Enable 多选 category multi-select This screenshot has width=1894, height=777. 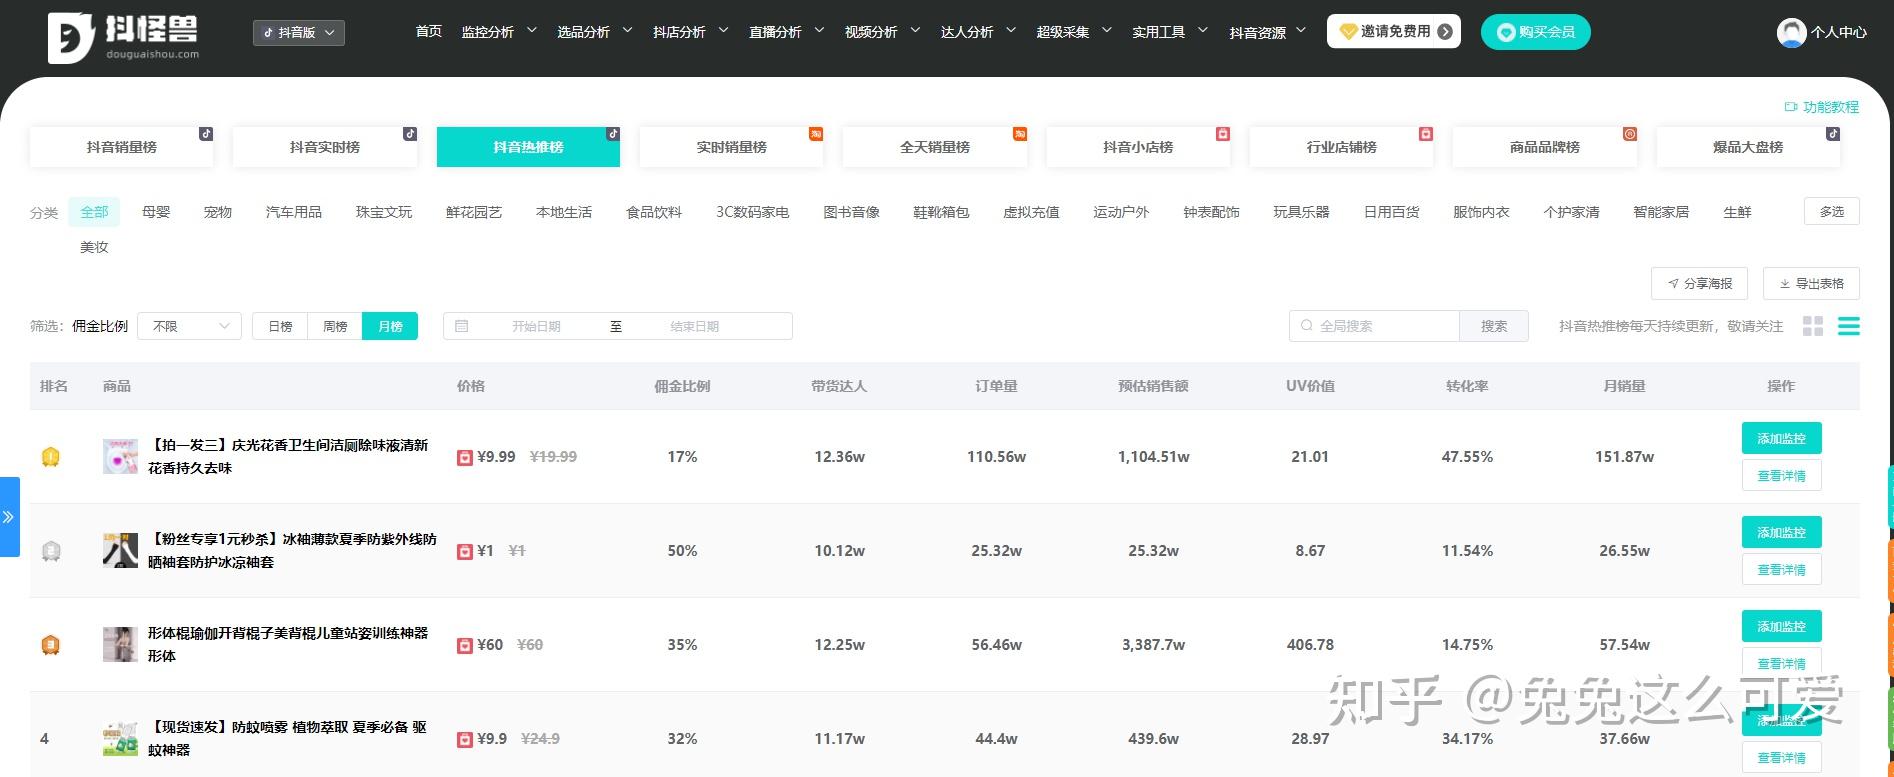(x=1831, y=211)
